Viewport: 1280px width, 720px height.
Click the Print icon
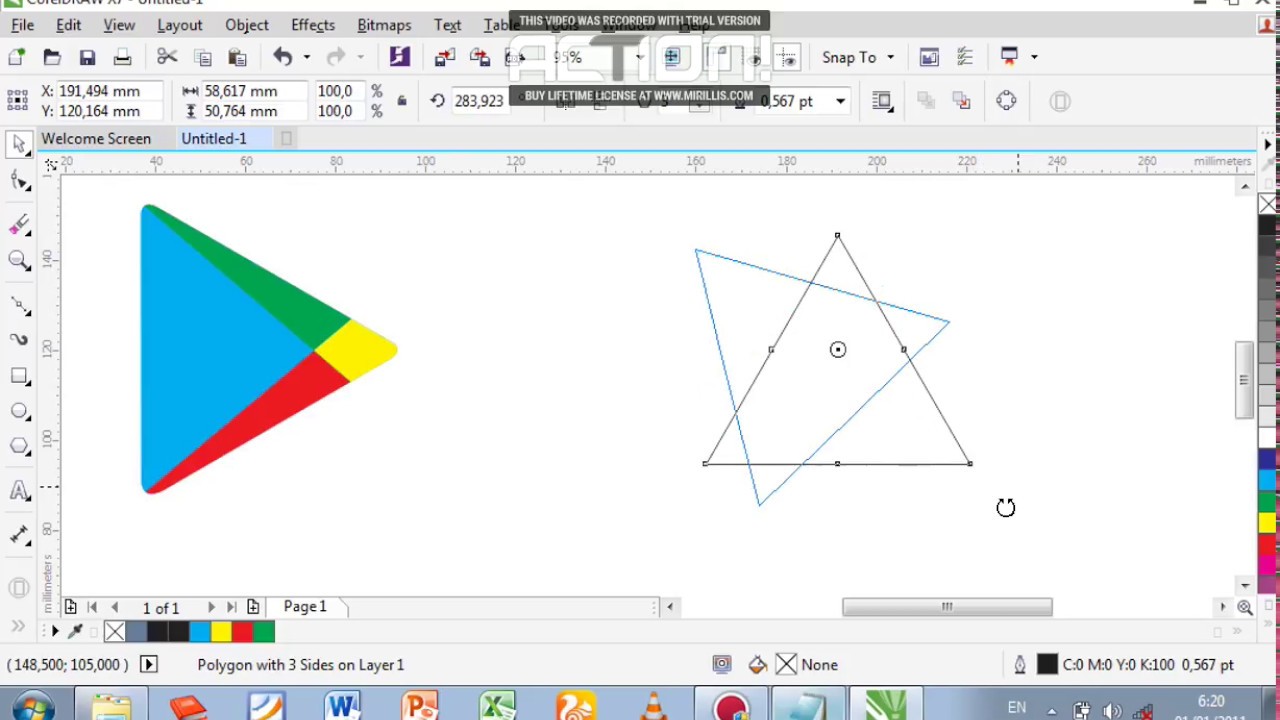(122, 58)
